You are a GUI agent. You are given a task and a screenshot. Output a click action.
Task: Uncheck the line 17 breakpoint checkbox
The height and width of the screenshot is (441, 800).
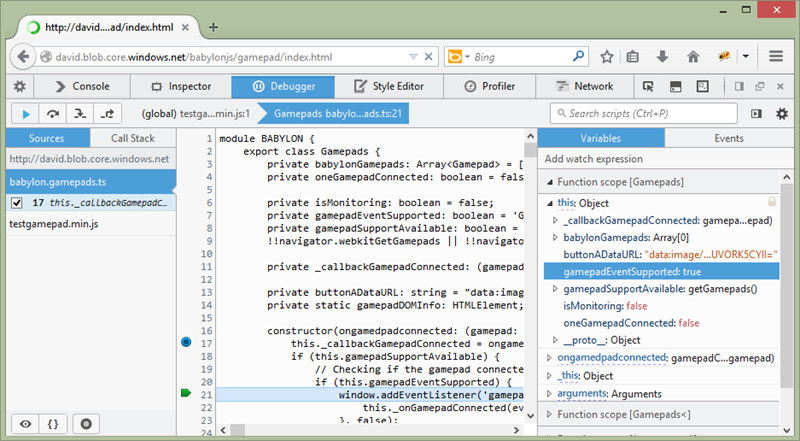[16, 203]
